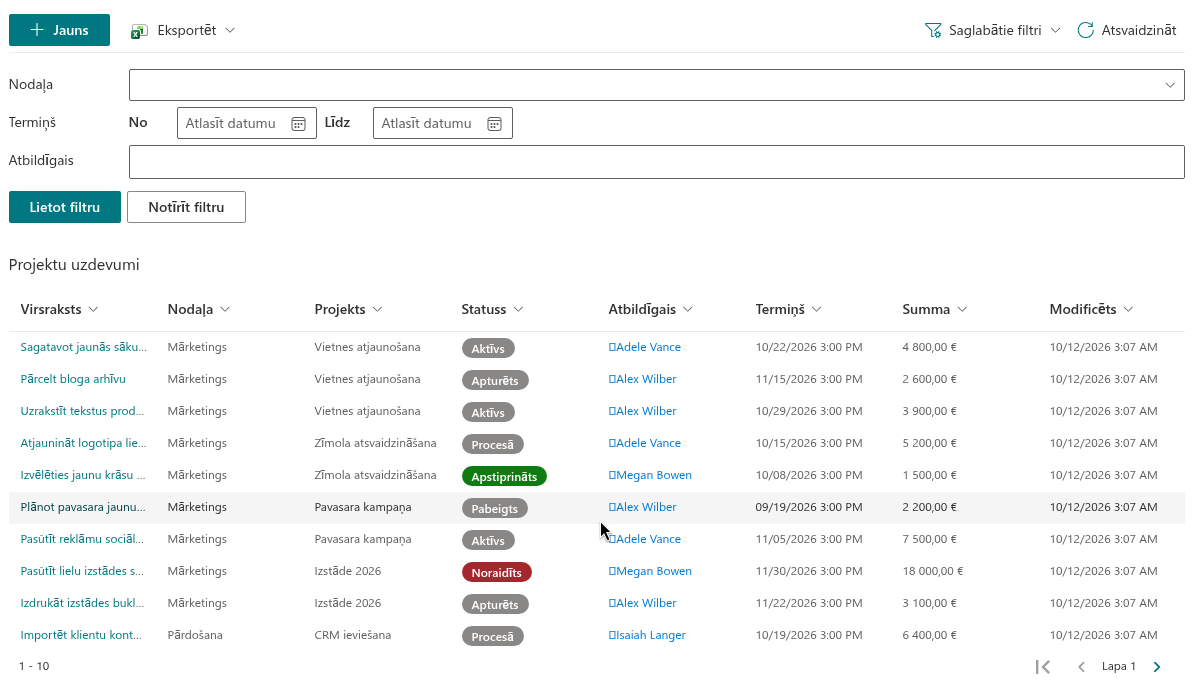Click the refresh icon next to Atsvaidzināt
Image resolution: width=1200 pixels, height=680 pixels.
click(x=1085, y=30)
